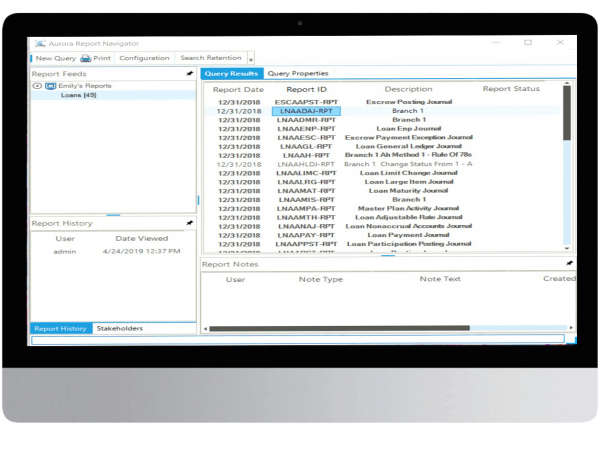Click the Emily's Reports feed icon
This screenshot has width=600, height=472.
click(50, 86)
